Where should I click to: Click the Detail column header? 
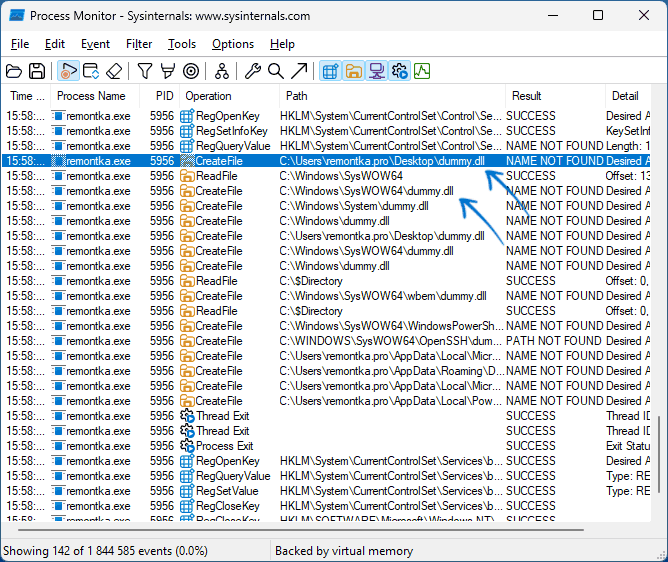pos(628,96)
